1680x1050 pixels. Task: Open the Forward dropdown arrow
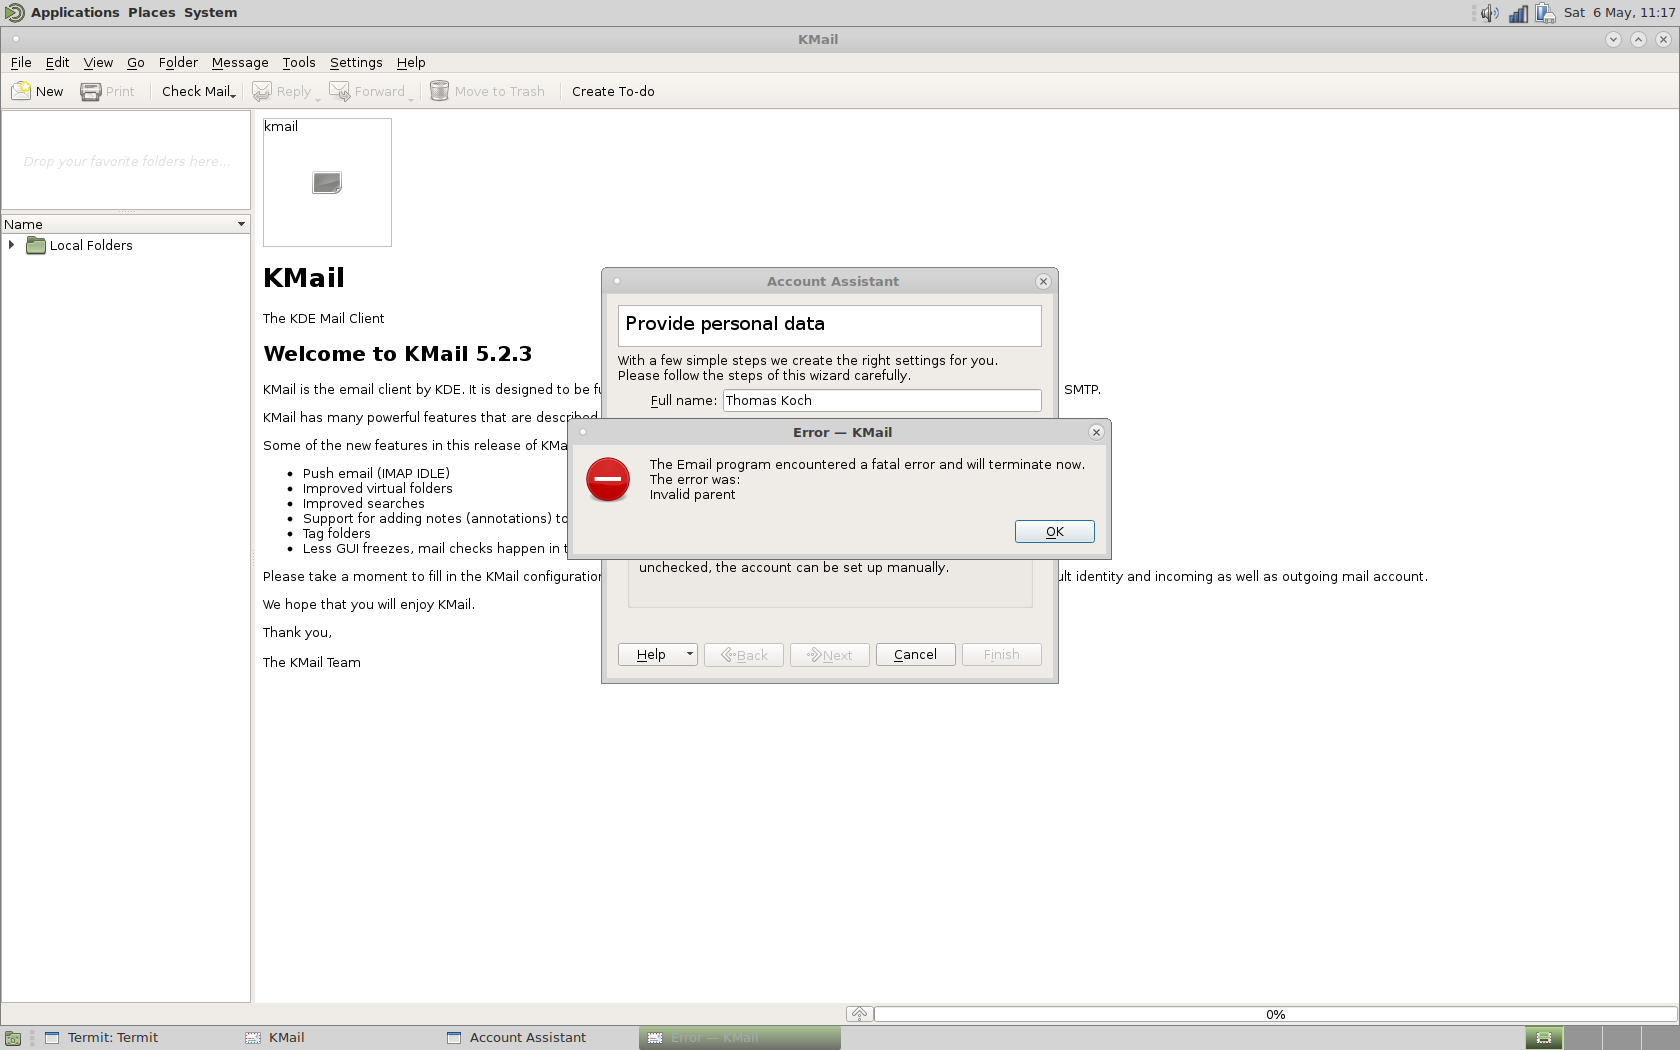tap(410, 98)
